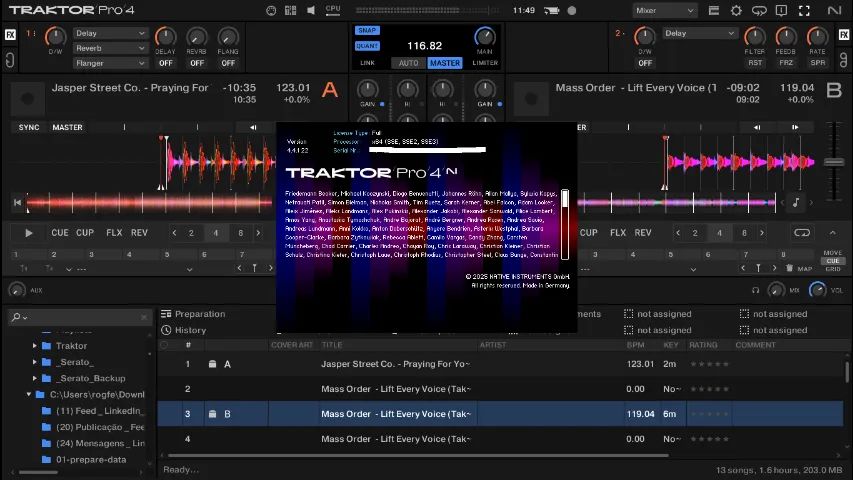Activate REV reverse on Deck B
The width and height of the screenshot is (853, 480).
pos(643,233)
